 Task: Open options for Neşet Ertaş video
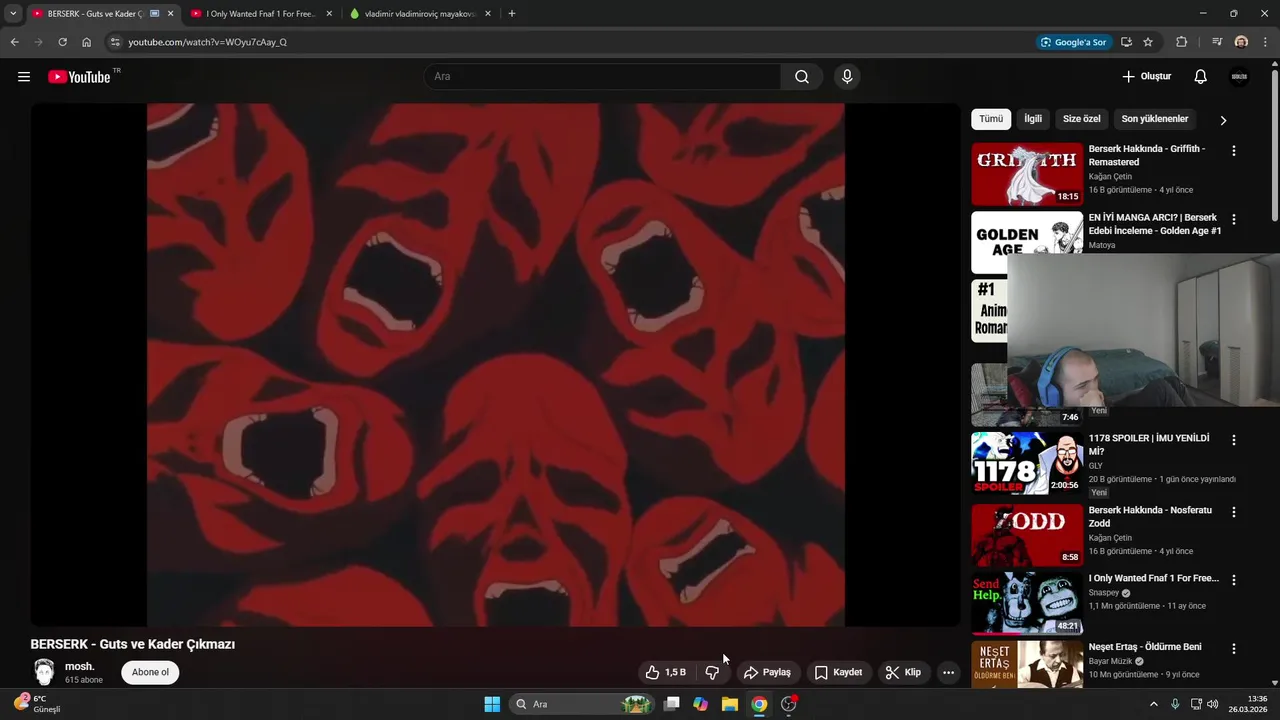[1233, 648]
